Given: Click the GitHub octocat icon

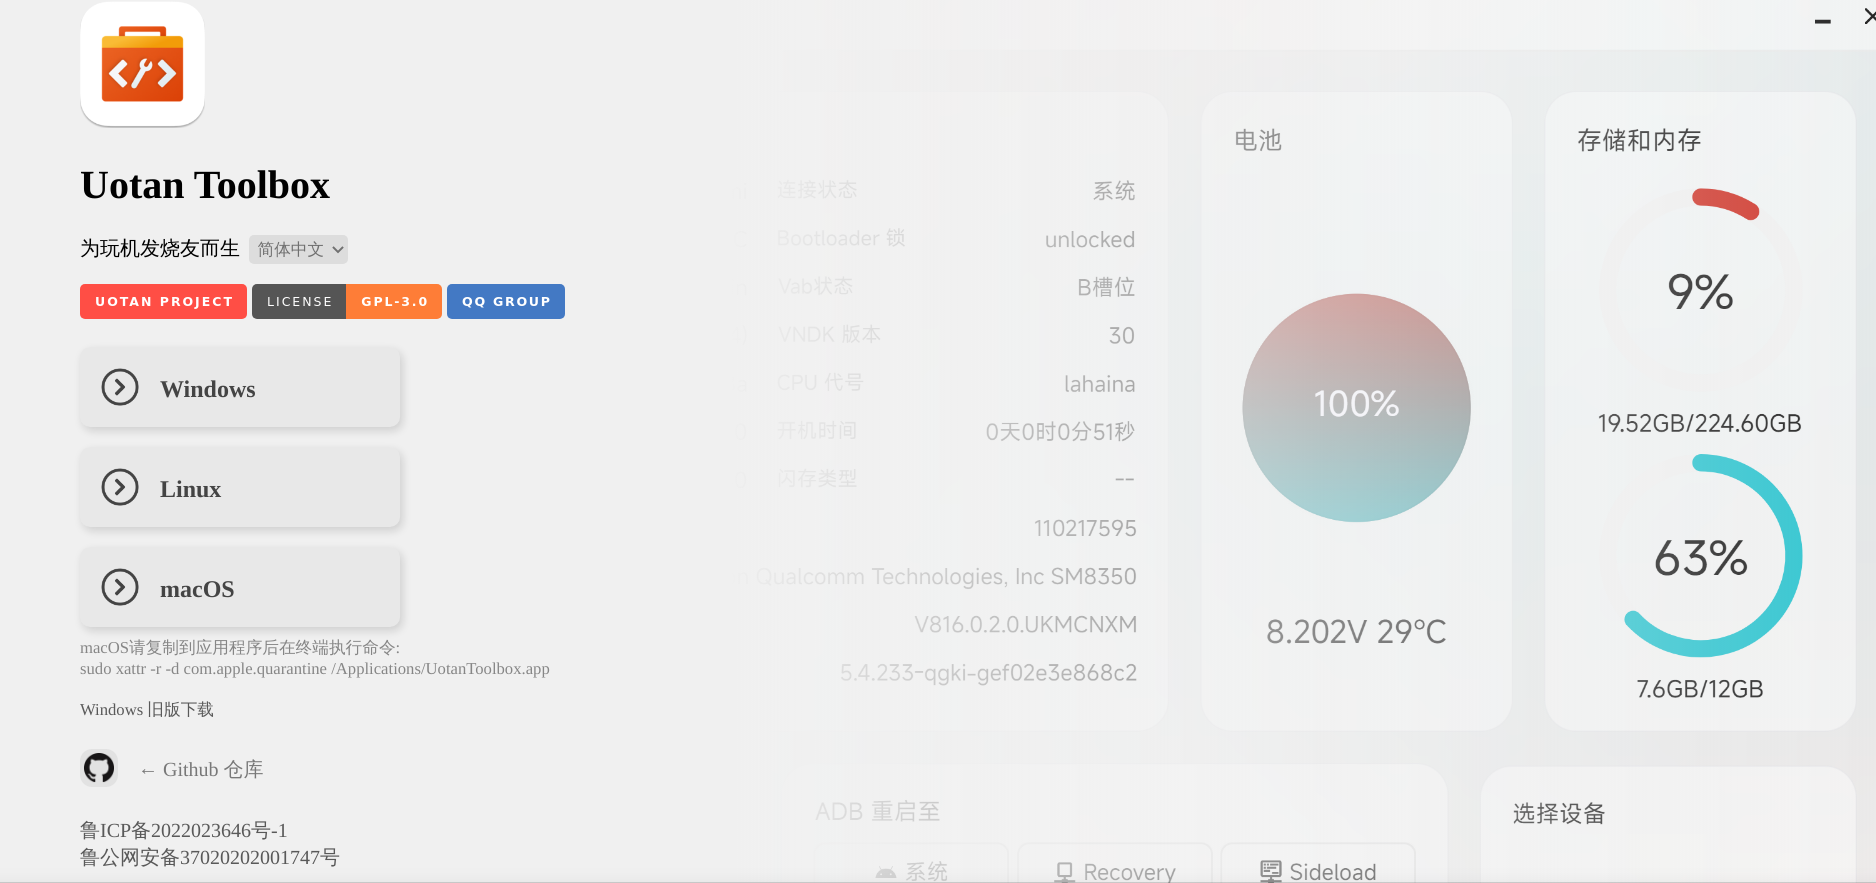Looking at the screenshot, I should click(x=99, y=768).
